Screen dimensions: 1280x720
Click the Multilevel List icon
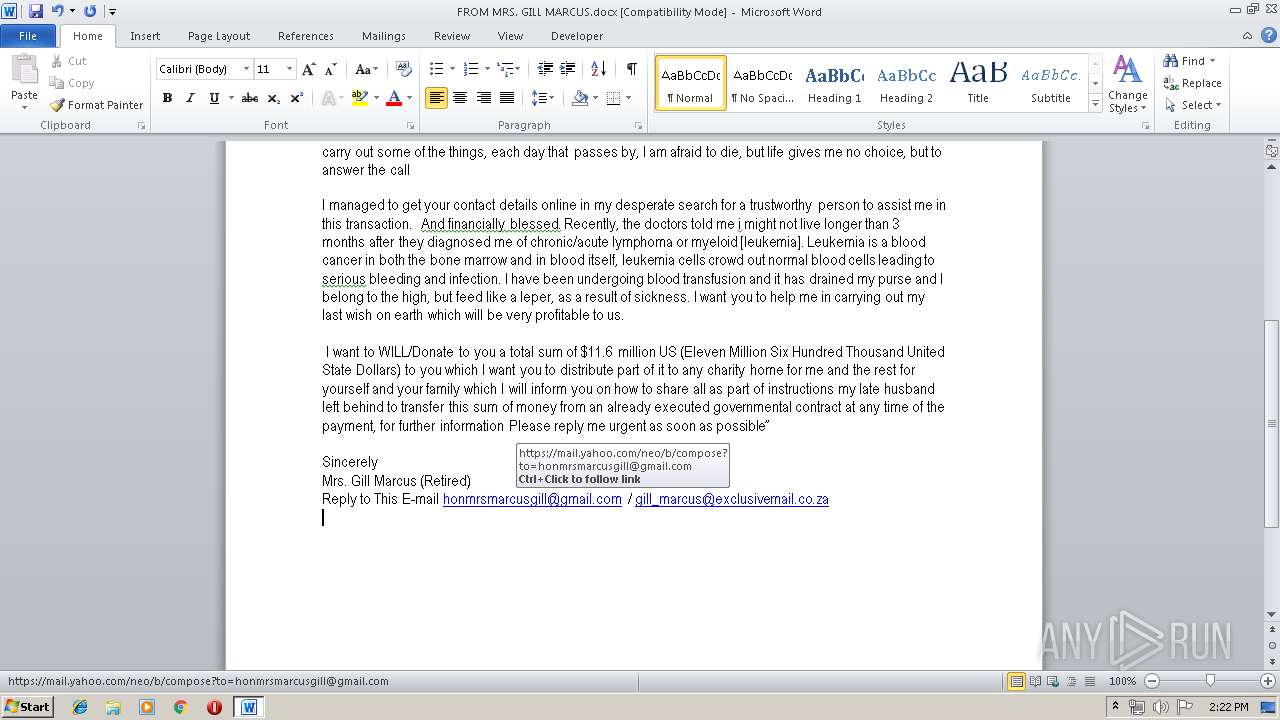506,69
